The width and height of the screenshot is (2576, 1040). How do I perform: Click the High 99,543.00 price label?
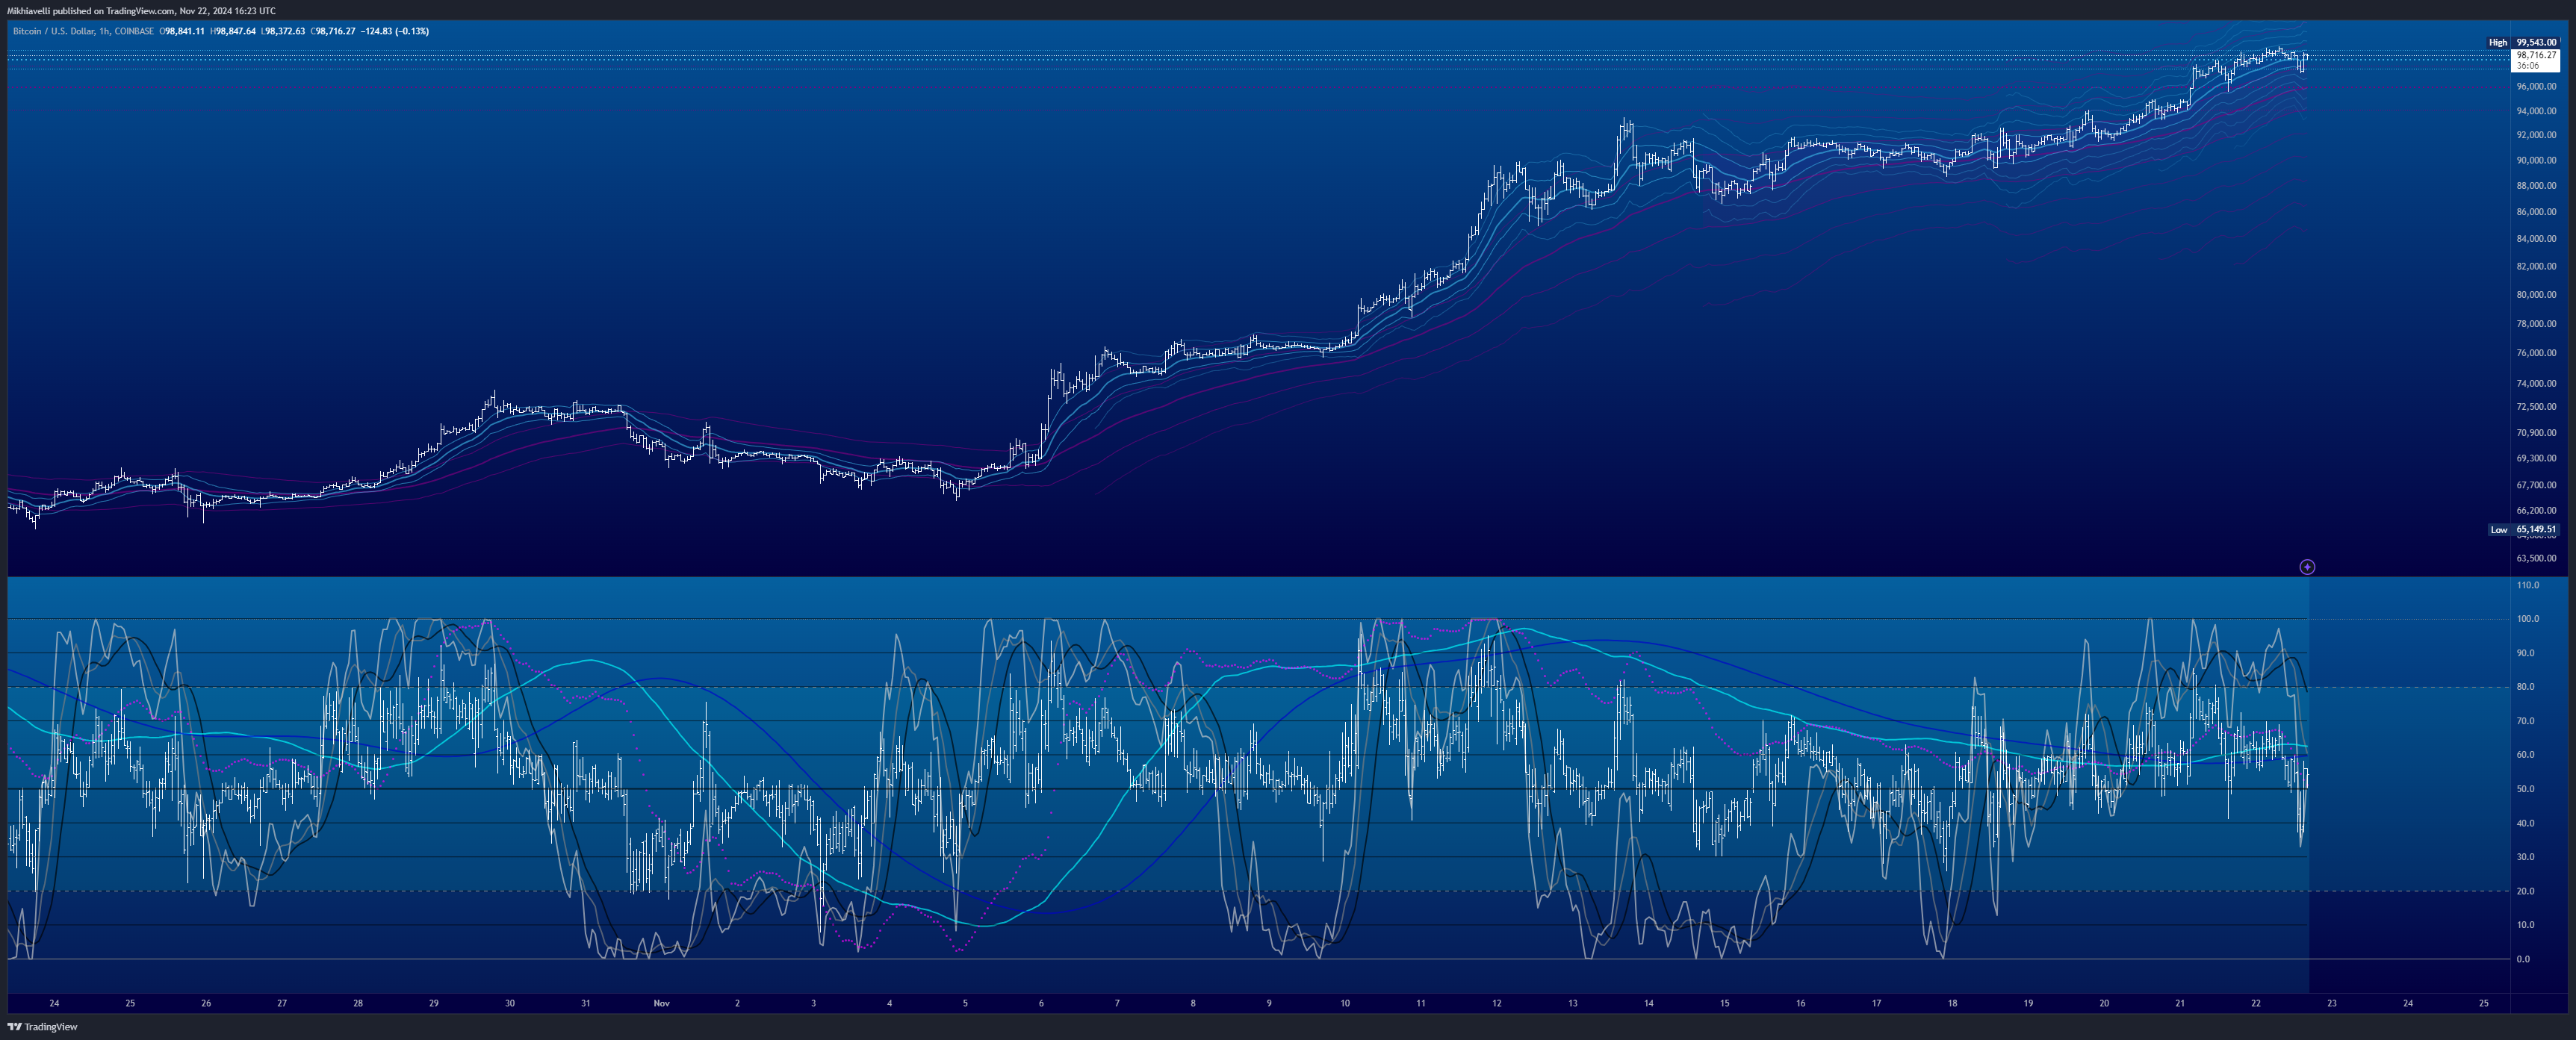(x=2523, y=42)
